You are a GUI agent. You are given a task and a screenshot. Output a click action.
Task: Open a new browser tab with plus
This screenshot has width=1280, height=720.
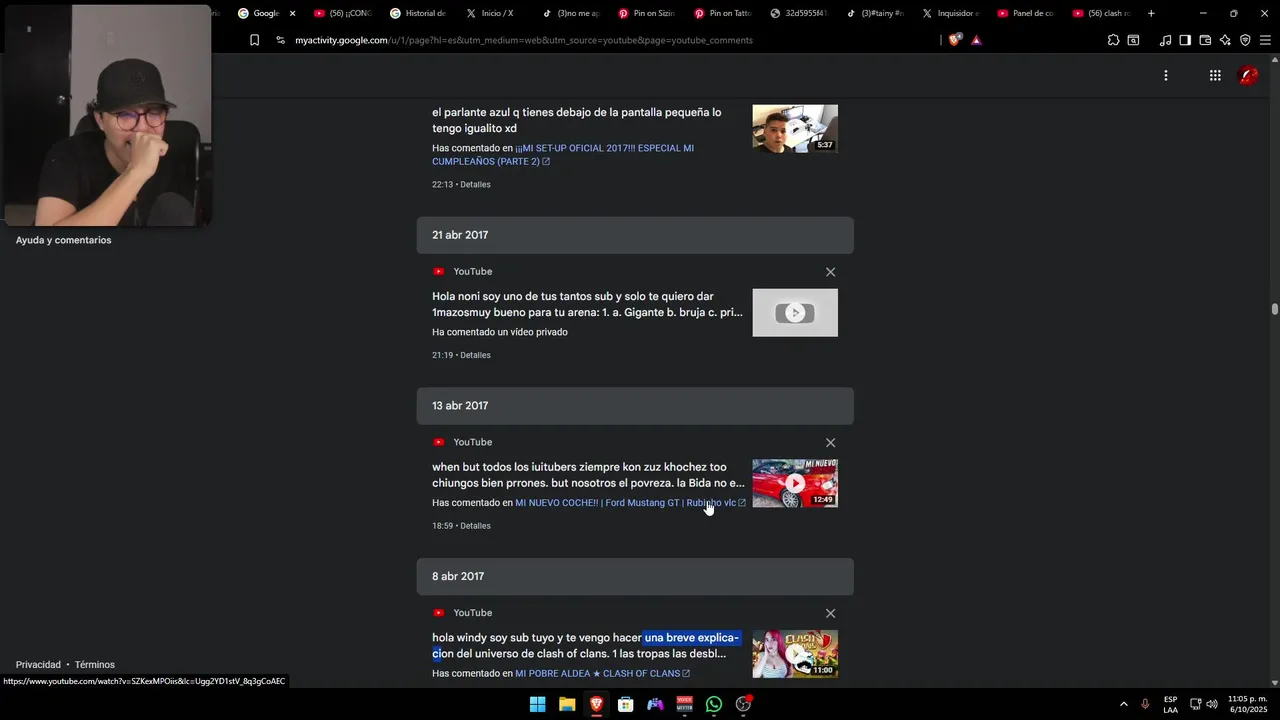coord(1151,13)
